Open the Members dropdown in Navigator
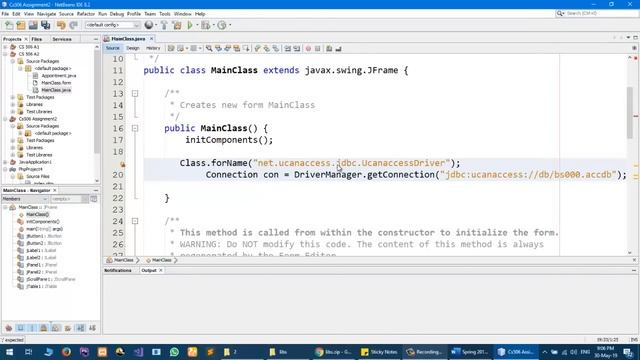 (x=25, y=199)
